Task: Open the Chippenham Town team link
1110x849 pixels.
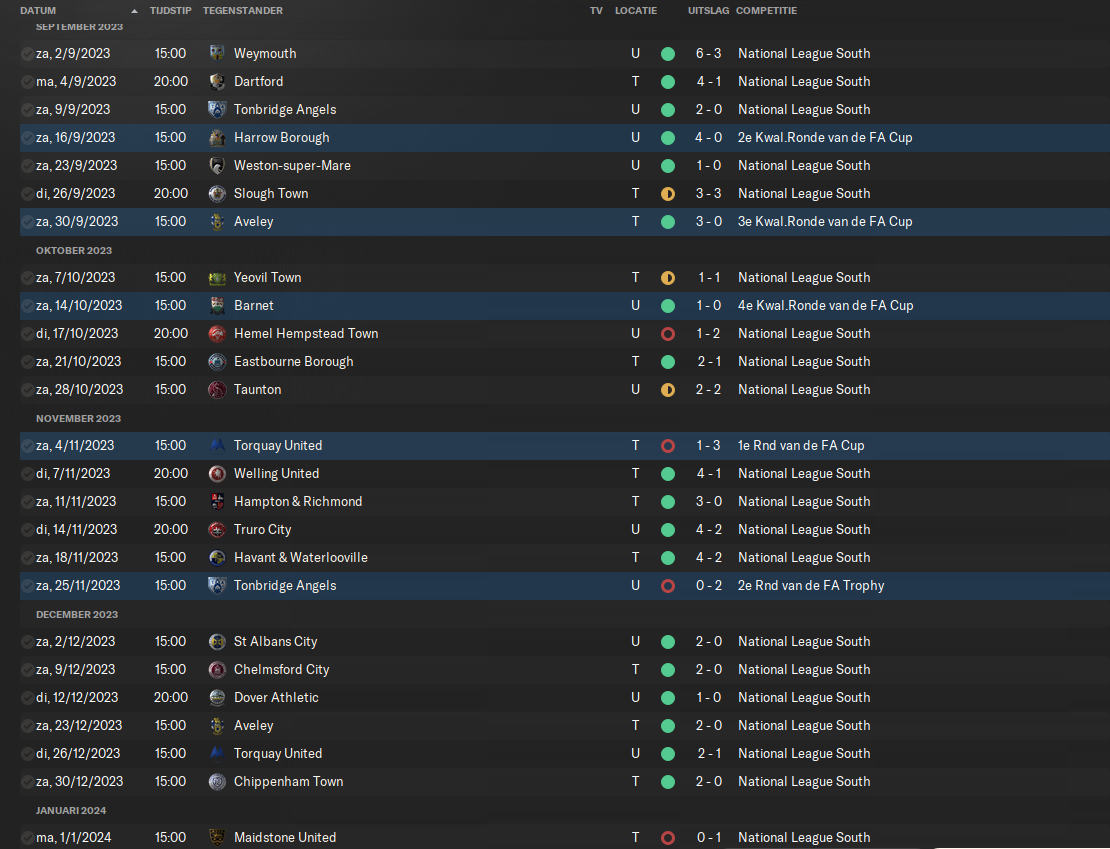Action: [288, 782]
